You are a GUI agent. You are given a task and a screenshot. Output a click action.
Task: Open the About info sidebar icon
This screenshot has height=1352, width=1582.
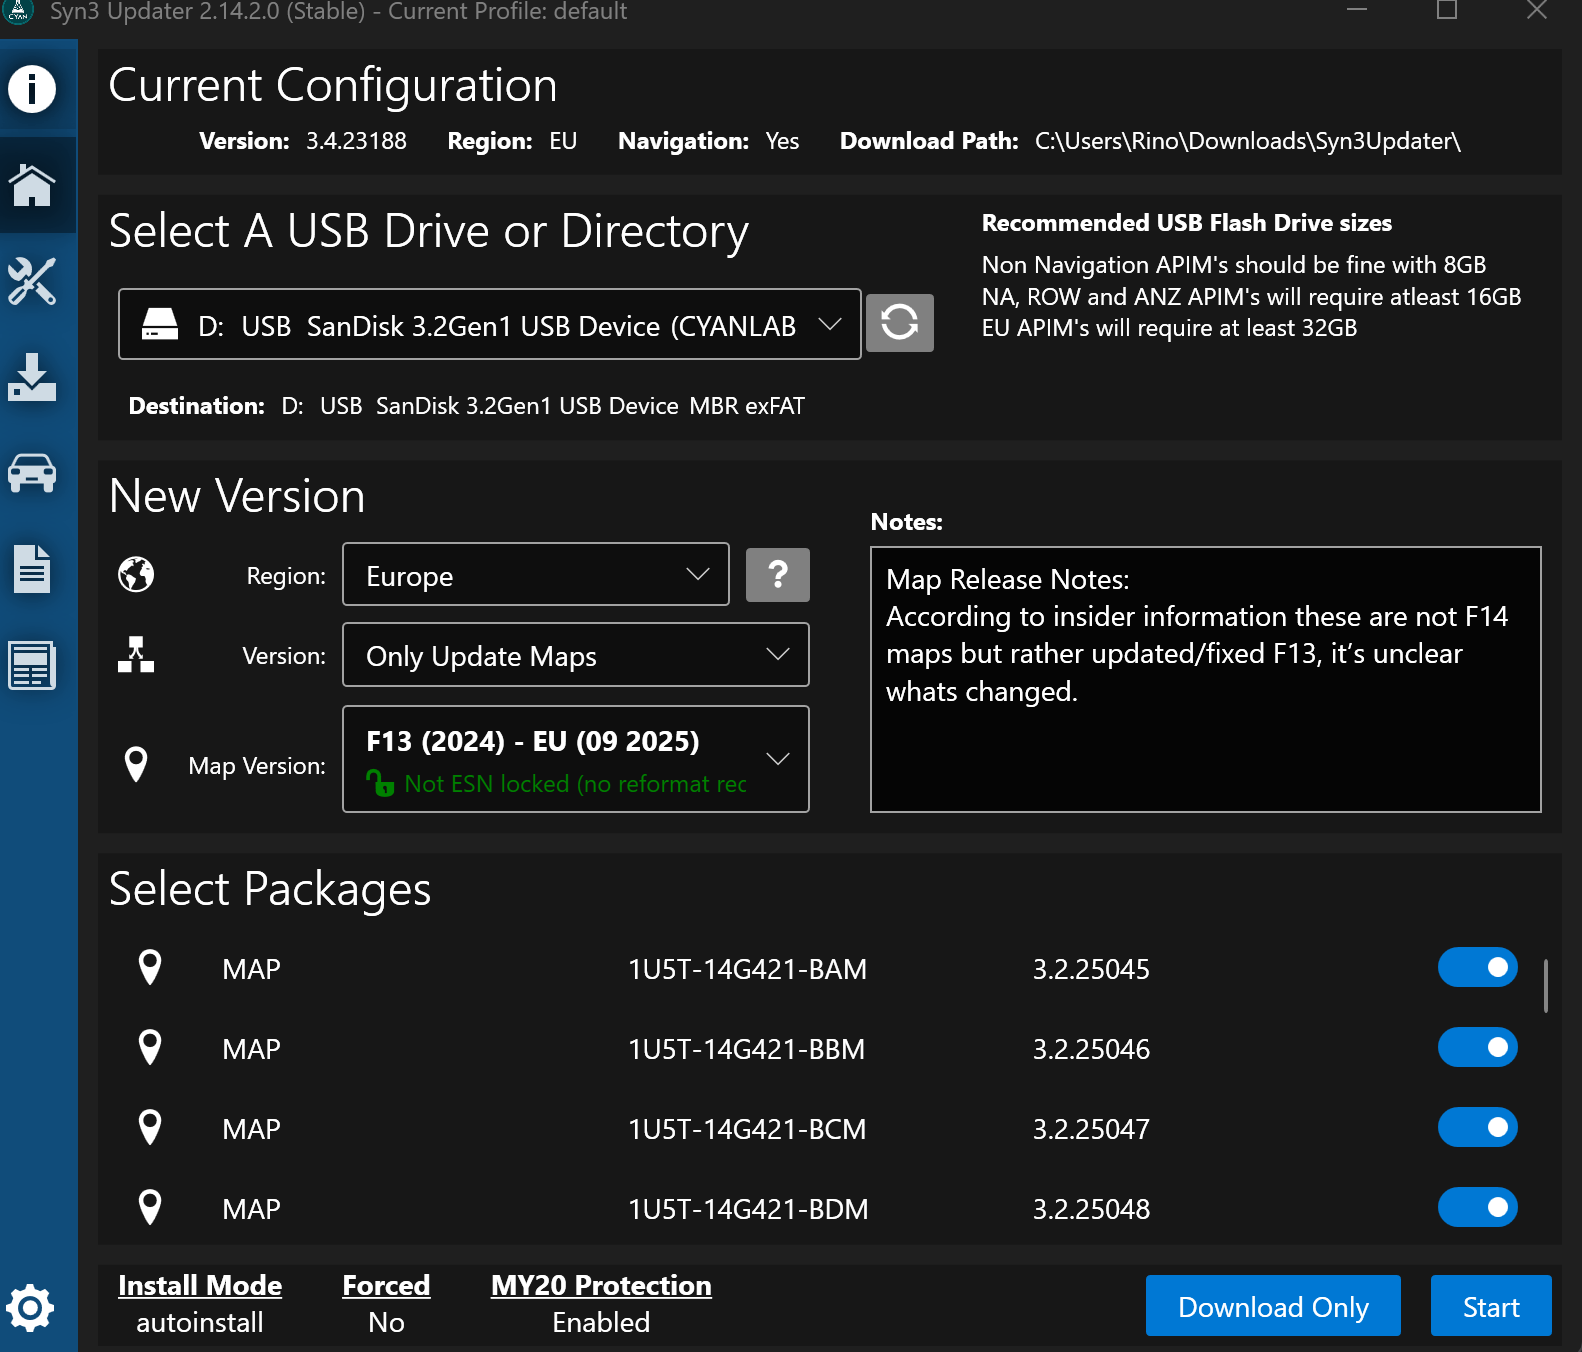click(32, 90)
